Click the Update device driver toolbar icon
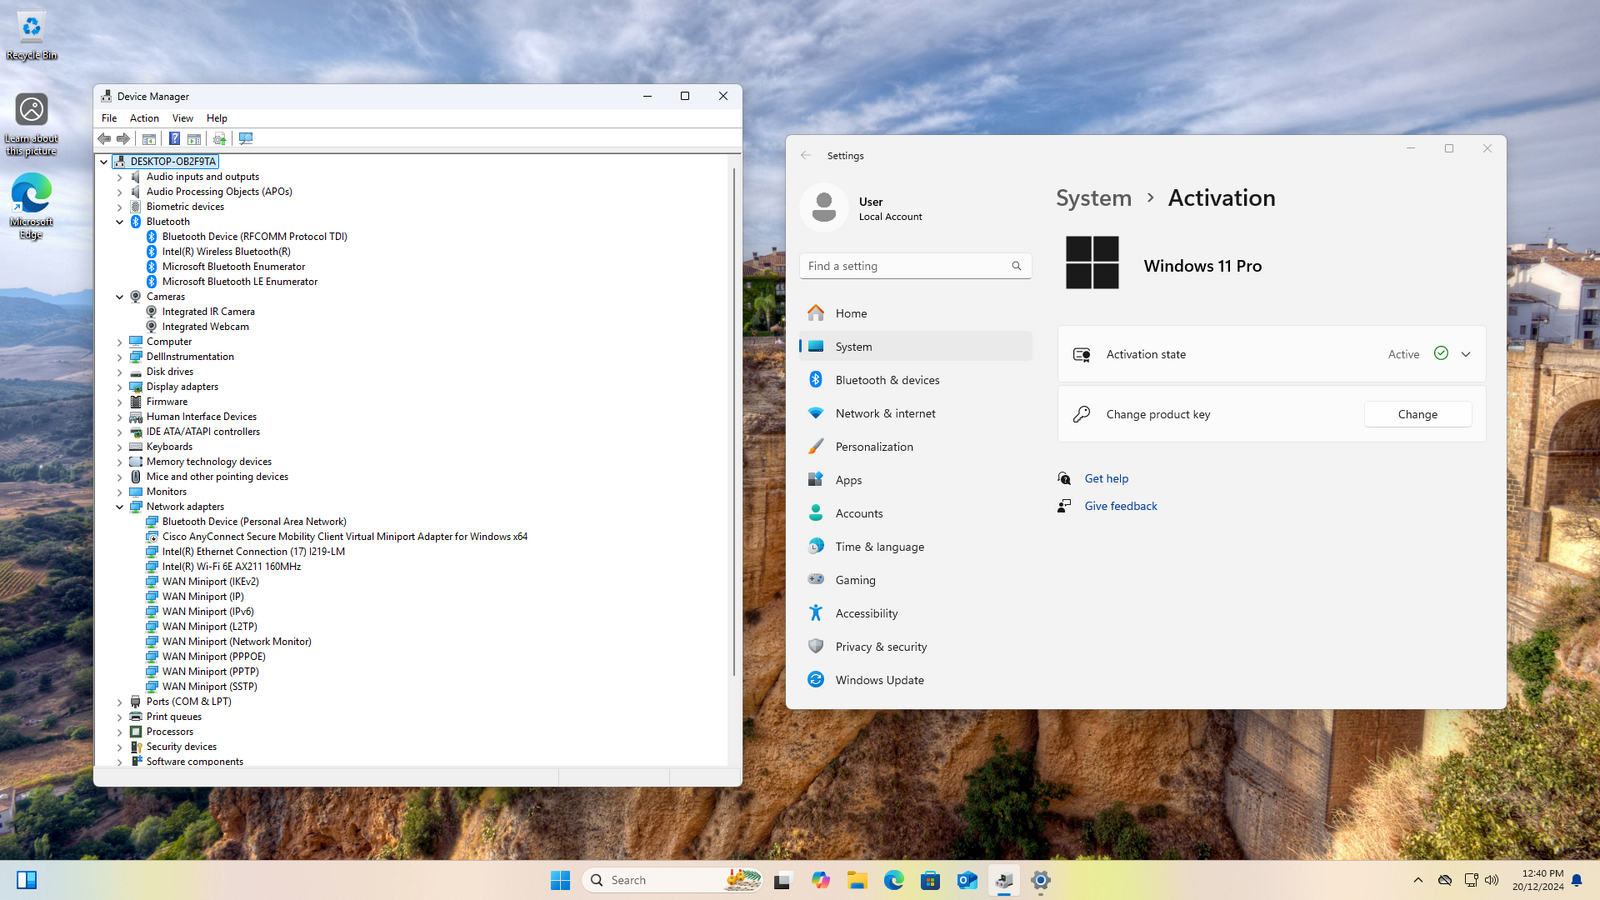The image size is (1600, 900). pyautogui.click(x=220, y=139)
